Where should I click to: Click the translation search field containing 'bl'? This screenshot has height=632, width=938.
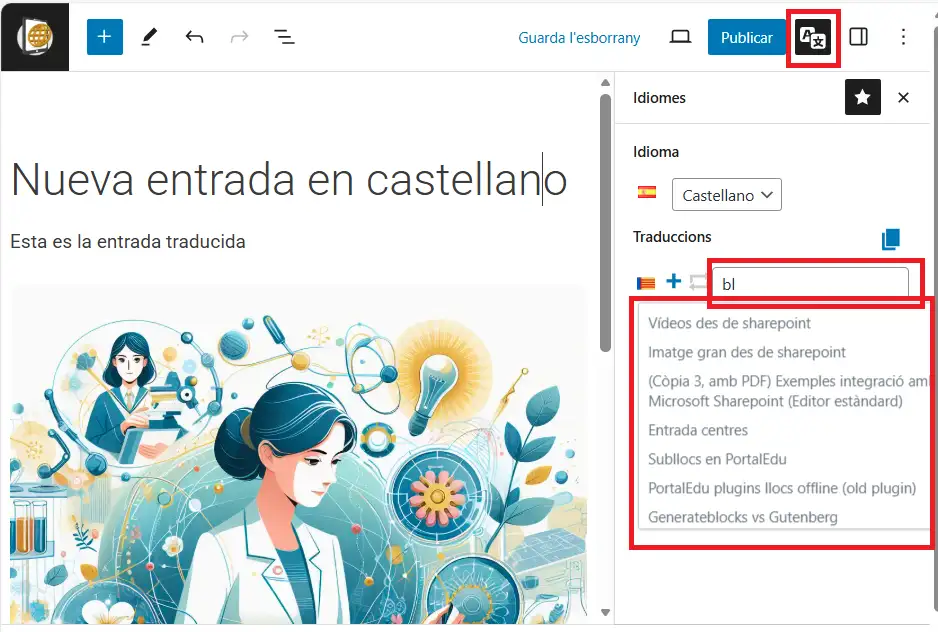[810, 284]
